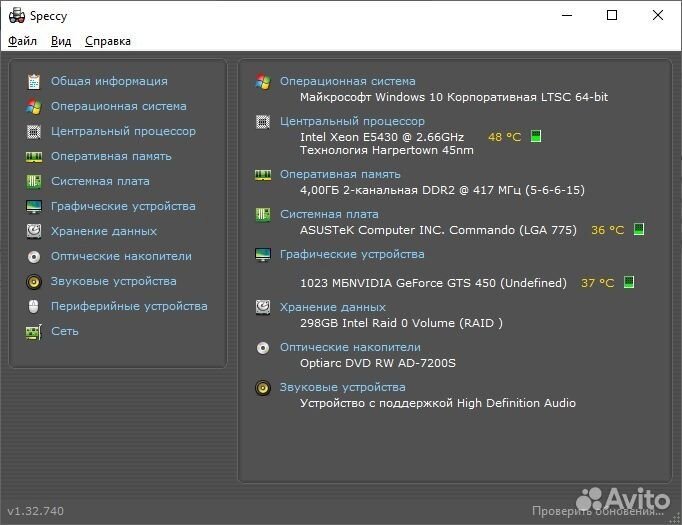Click the green motherboard temperature indicator icon
The image size is (682, 525).
pos(639,229)
